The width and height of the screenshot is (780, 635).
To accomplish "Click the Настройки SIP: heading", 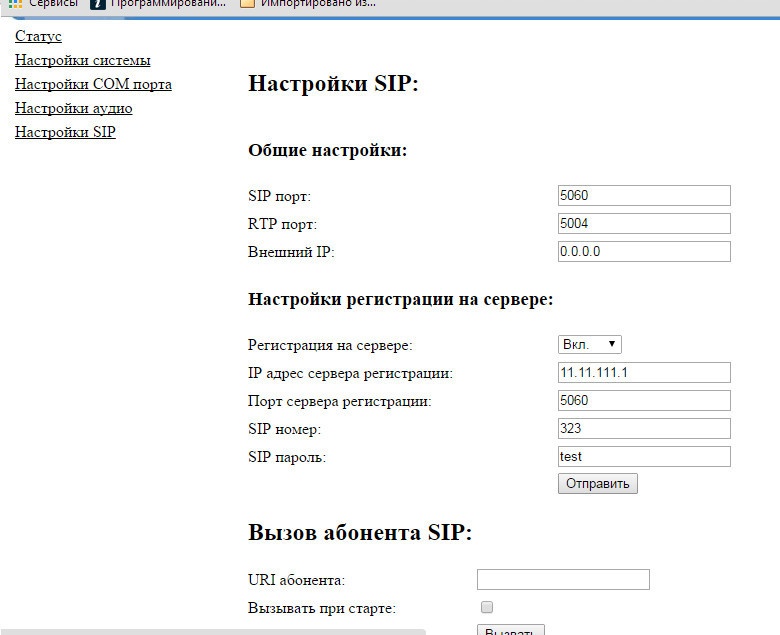I will point(333,83).
